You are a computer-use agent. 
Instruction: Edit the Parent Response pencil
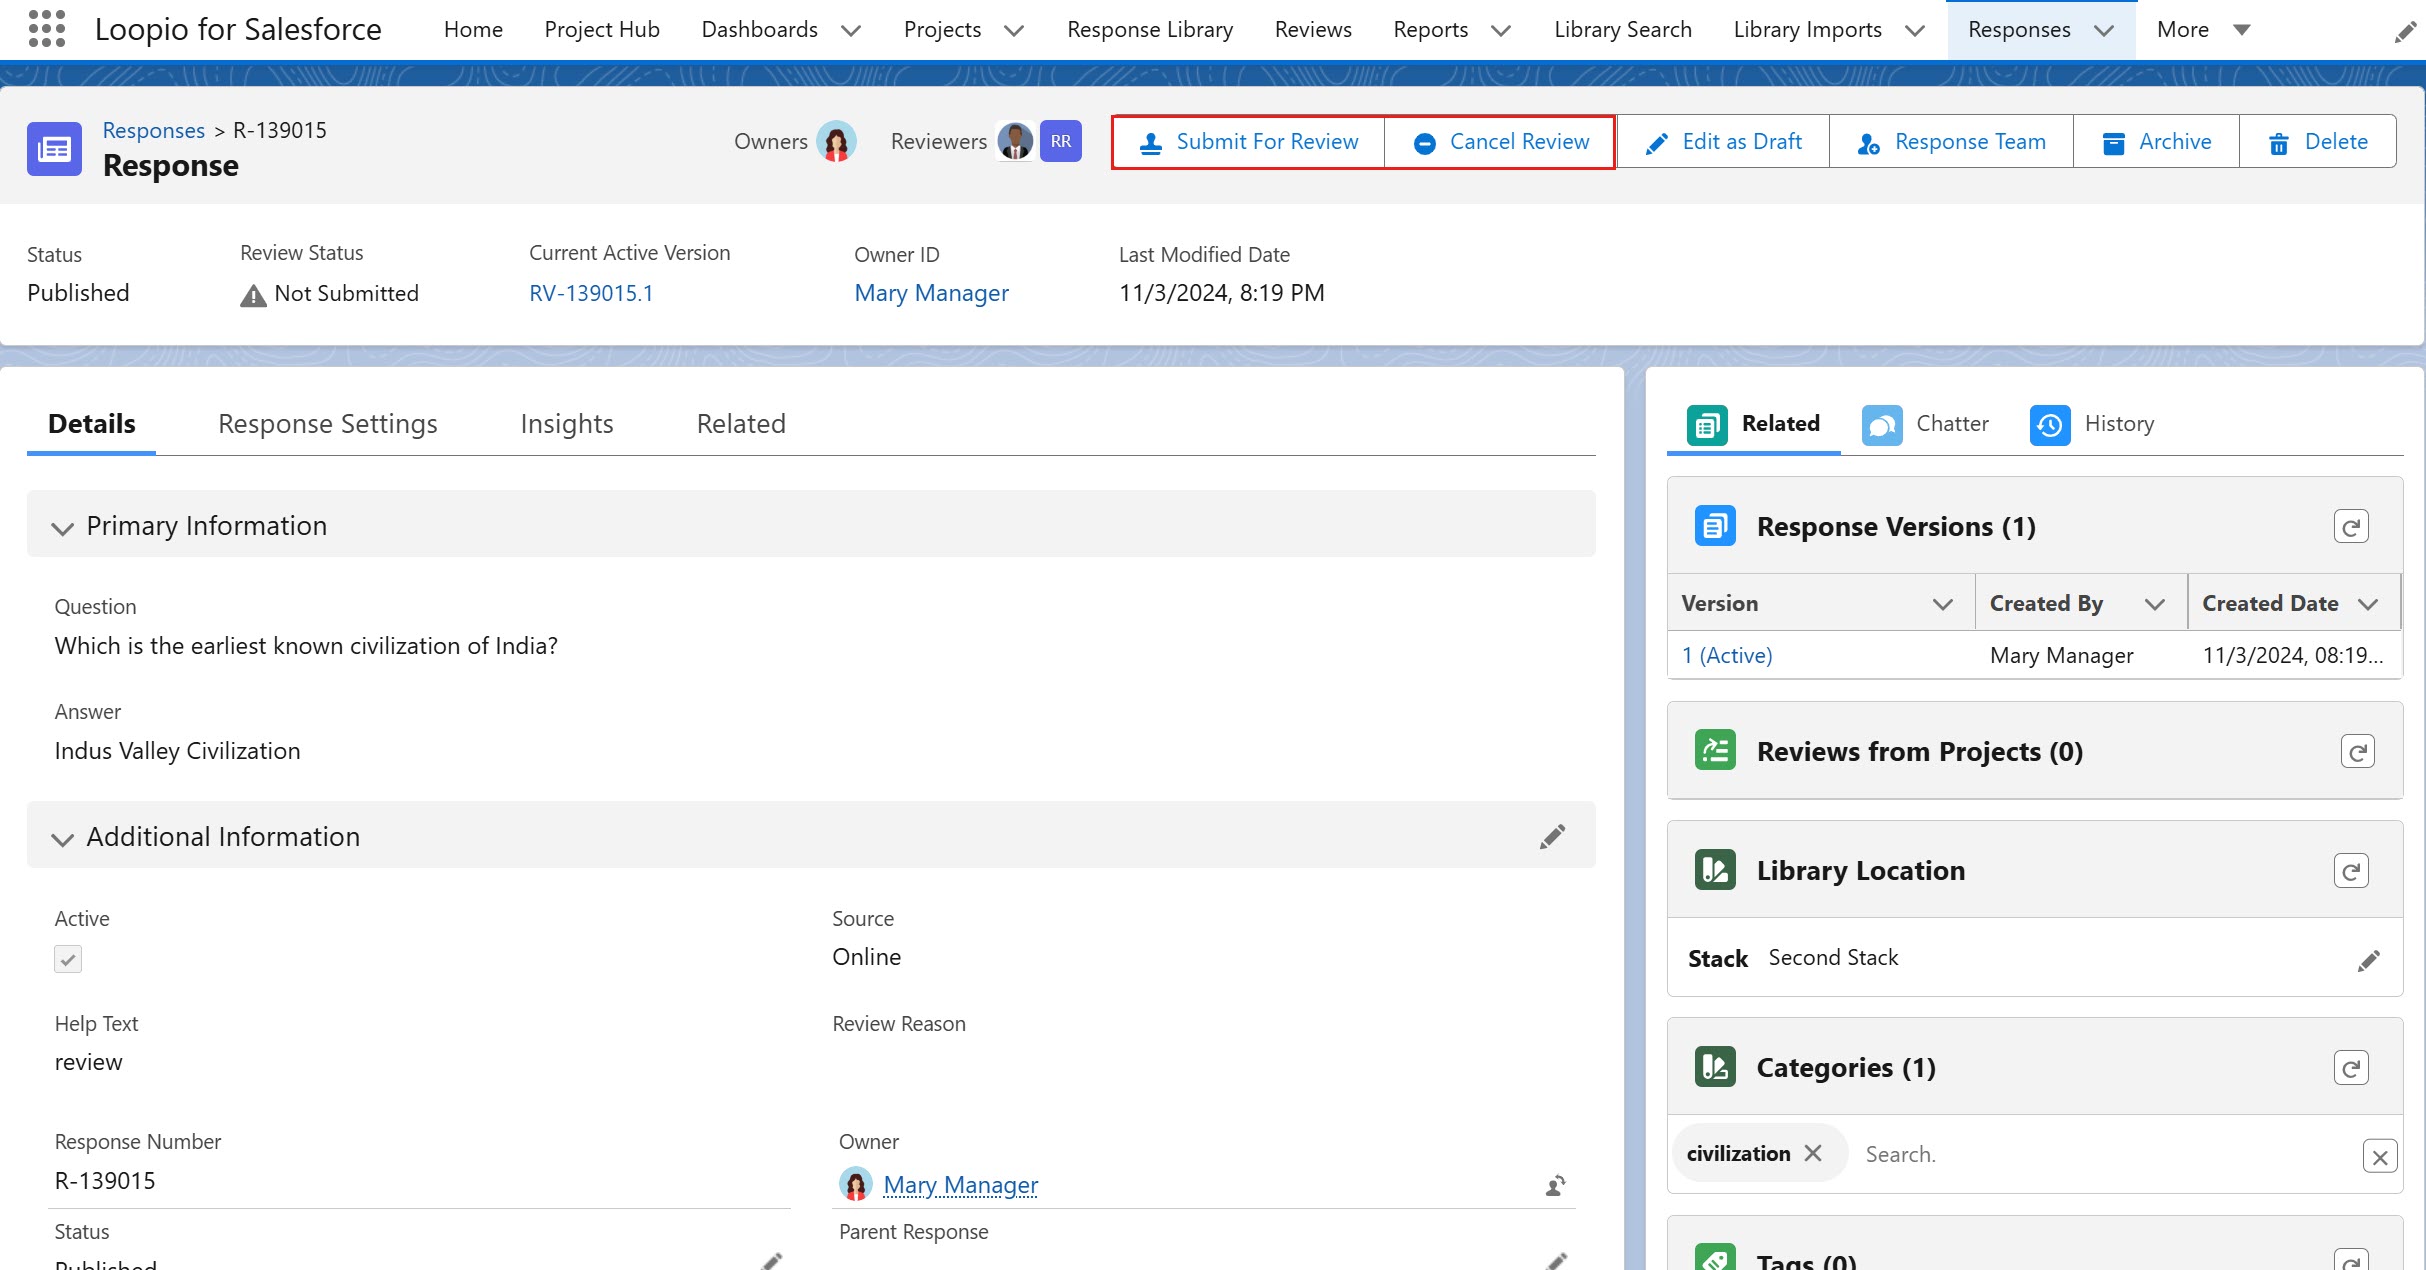pos(1556,1261)
